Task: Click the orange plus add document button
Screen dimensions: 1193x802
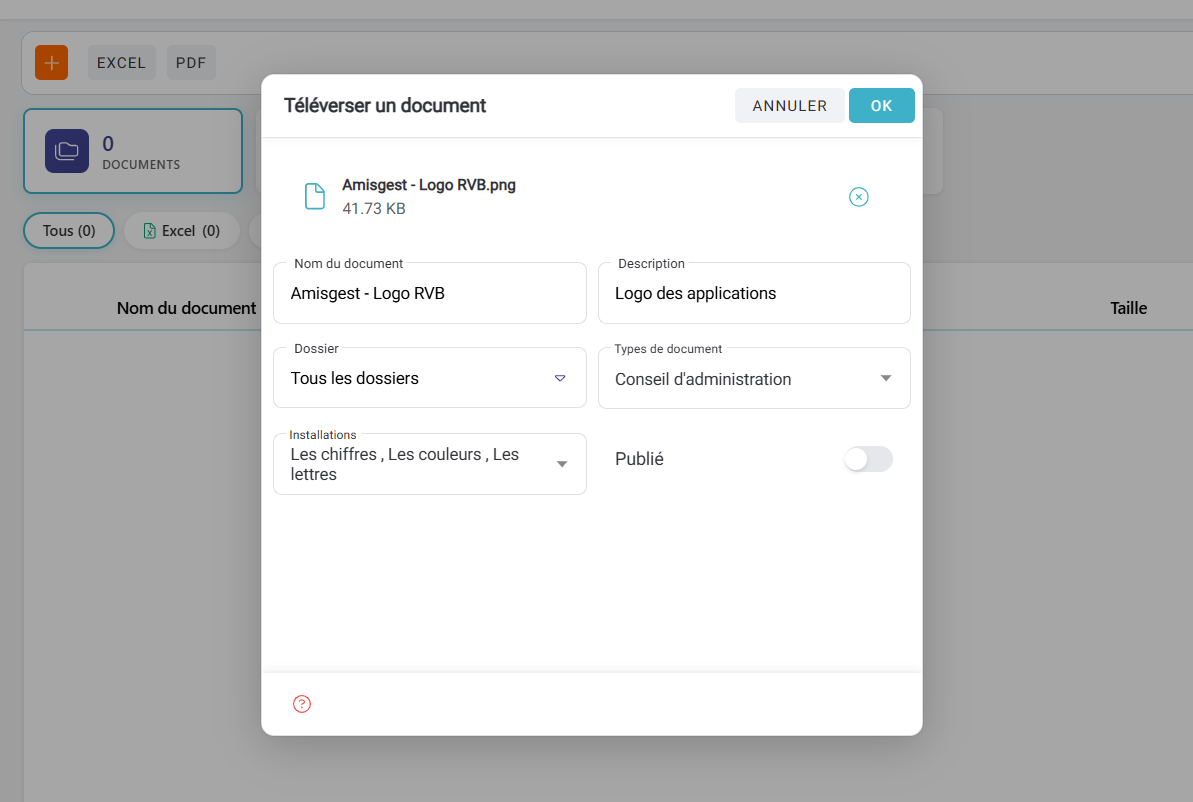Action: pos(51,63)
